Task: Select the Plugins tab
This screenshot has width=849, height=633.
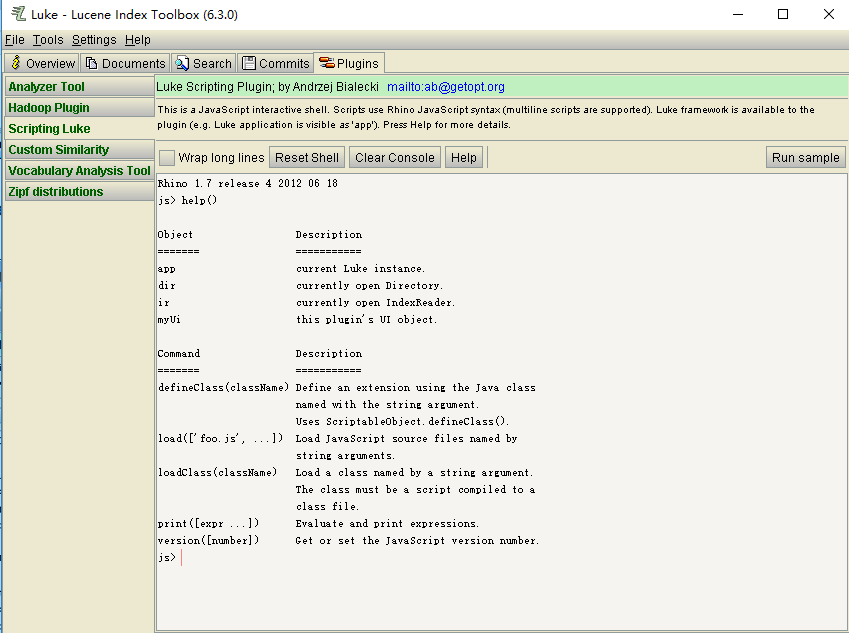Action: pos(349,63)
